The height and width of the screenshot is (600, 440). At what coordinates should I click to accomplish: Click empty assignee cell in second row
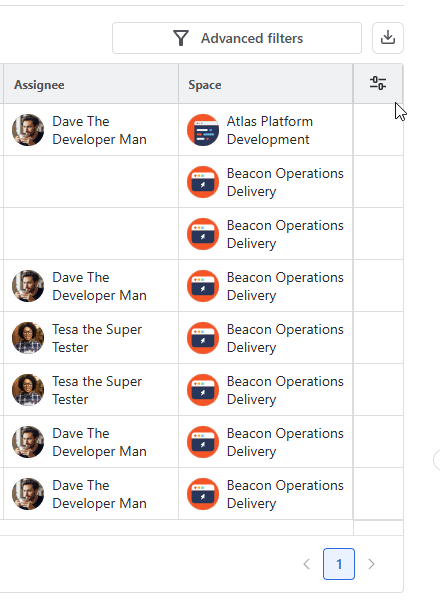pos(91,182)
